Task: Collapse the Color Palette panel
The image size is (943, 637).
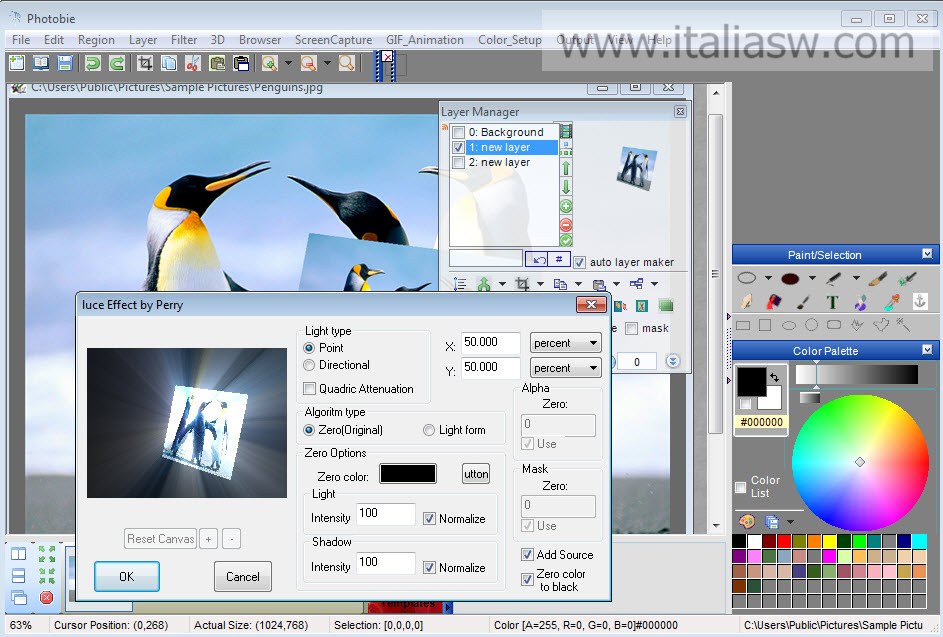Action: [x=927, y=349]
